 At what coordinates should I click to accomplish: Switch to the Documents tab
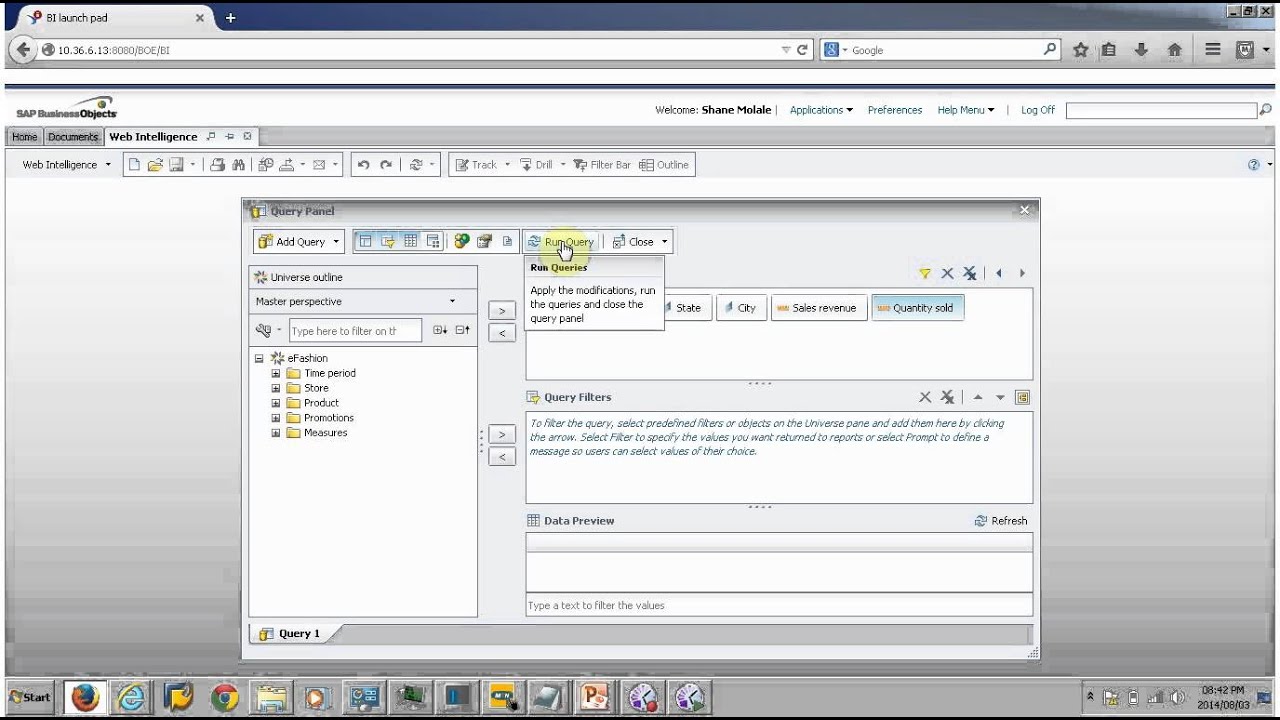pyautogui.click(x=73, y=137)
